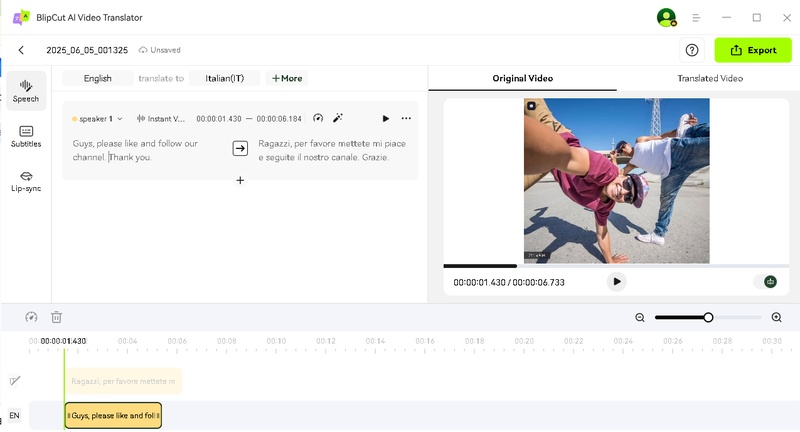
Task: Zoom out the timeline
Action: pyautogui.click(x=640, y=317)
